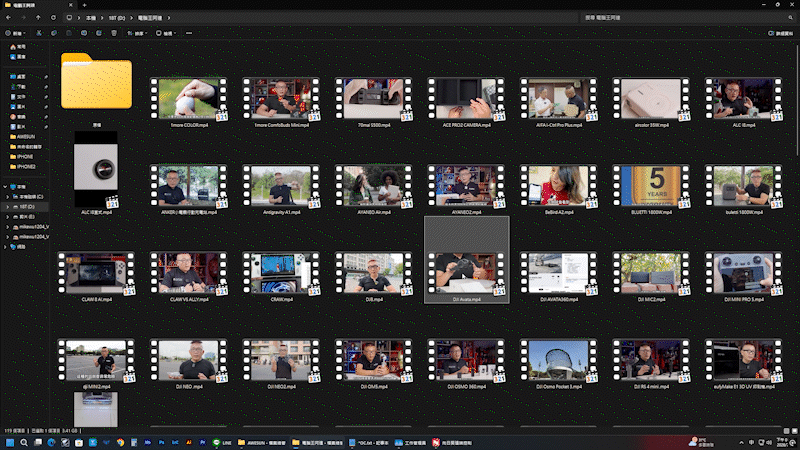This screenshot has width=800, height=450.
Task: Collapse the This PC tree node
Action: [x=5, y=187]
